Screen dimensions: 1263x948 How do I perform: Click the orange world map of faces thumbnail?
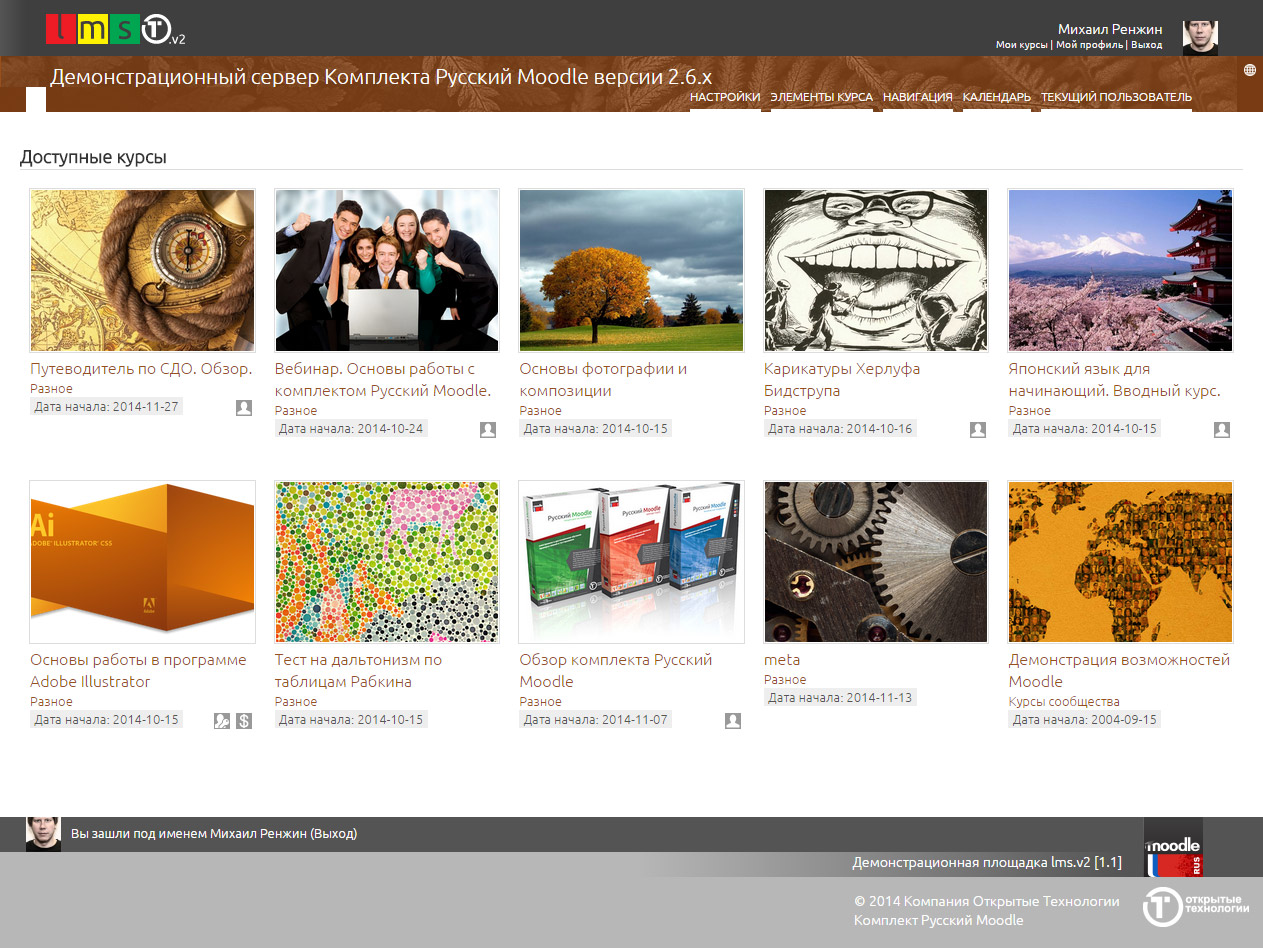tap(1120, 561)
